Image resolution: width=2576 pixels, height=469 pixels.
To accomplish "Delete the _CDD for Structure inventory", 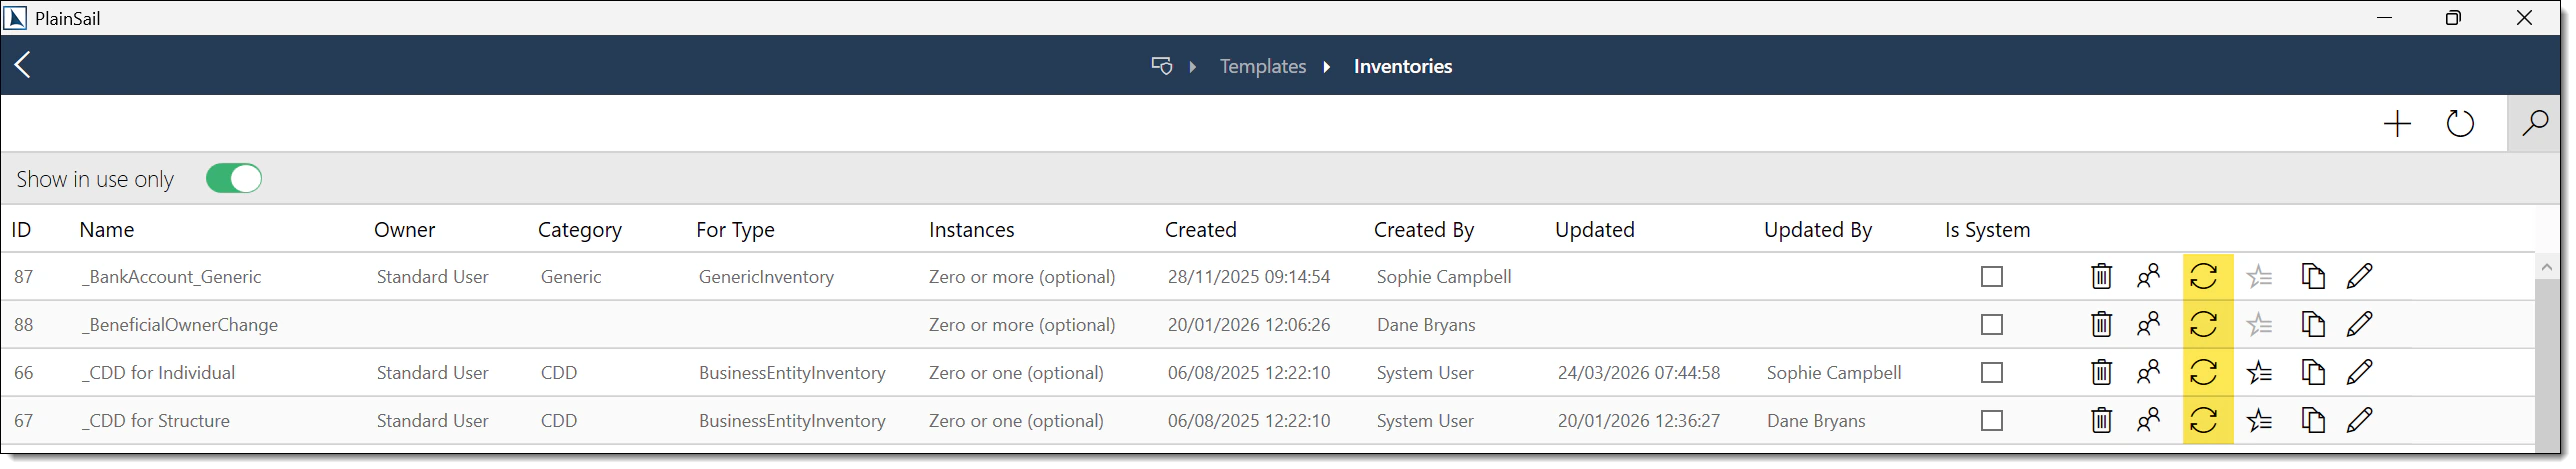I will 2101,420.
